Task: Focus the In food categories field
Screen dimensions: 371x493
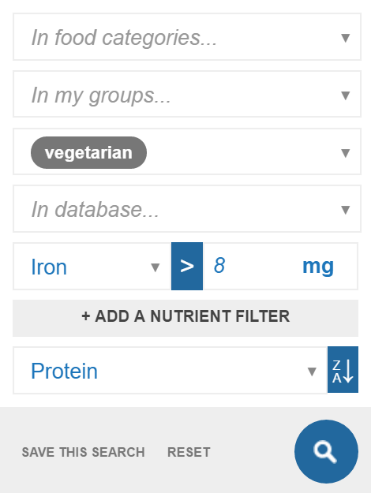Action: (x=187, y=37)
